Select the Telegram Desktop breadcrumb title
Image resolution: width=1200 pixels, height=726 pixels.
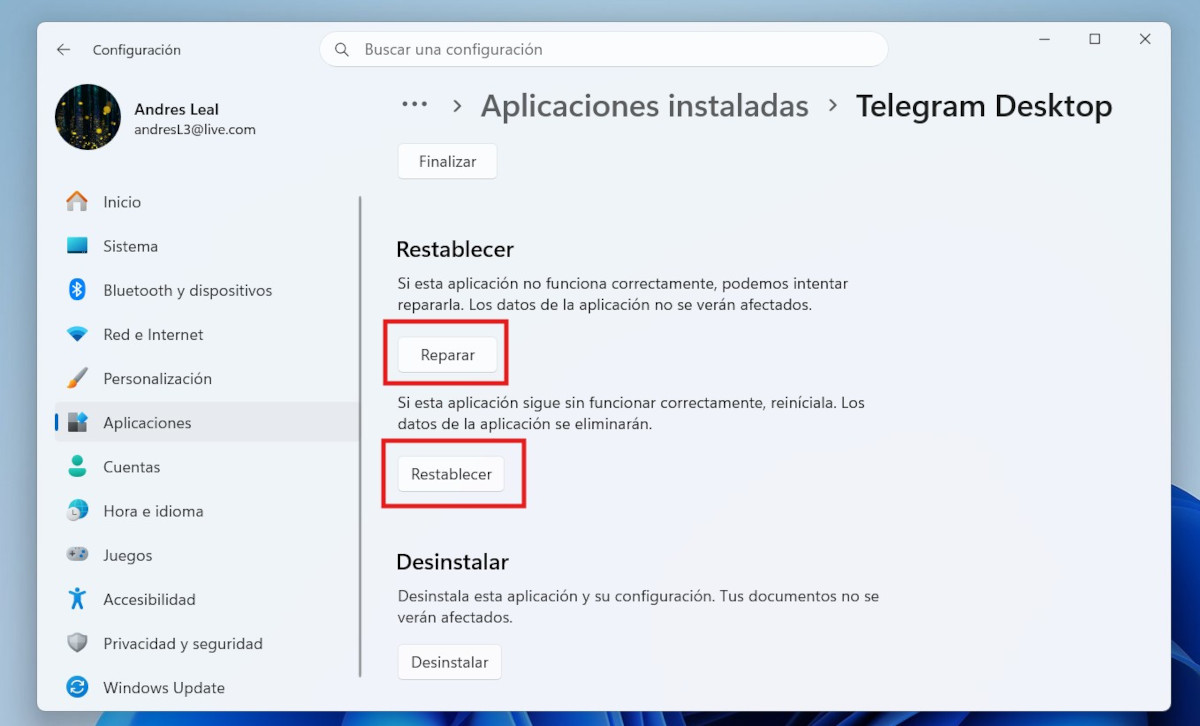pyautogui.click(x=984, y=105)
